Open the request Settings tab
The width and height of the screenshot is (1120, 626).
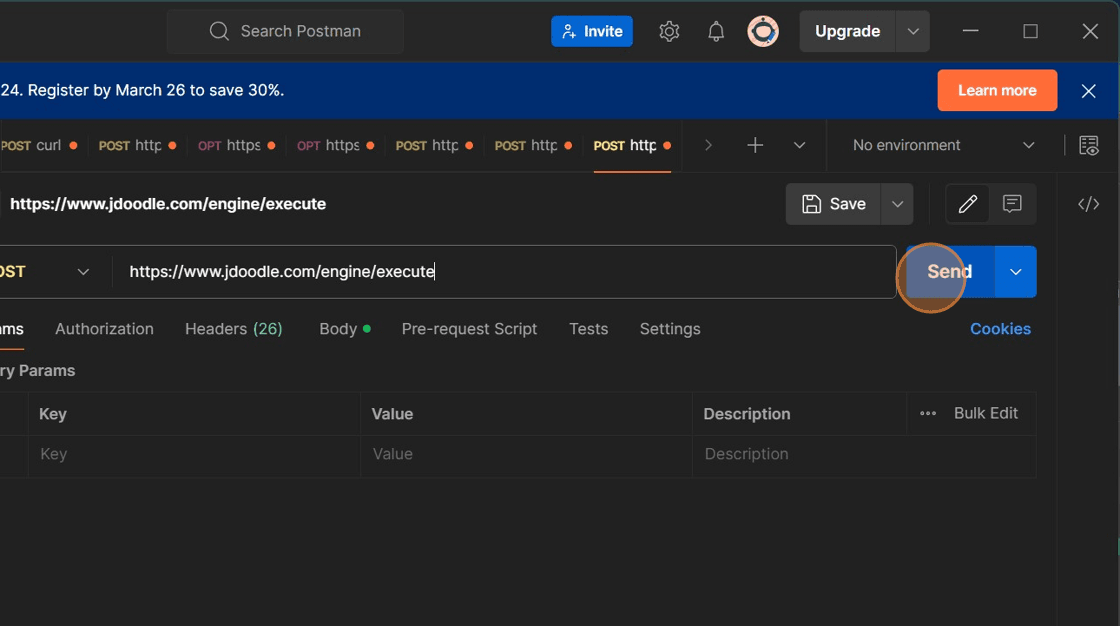click(670, 329)
